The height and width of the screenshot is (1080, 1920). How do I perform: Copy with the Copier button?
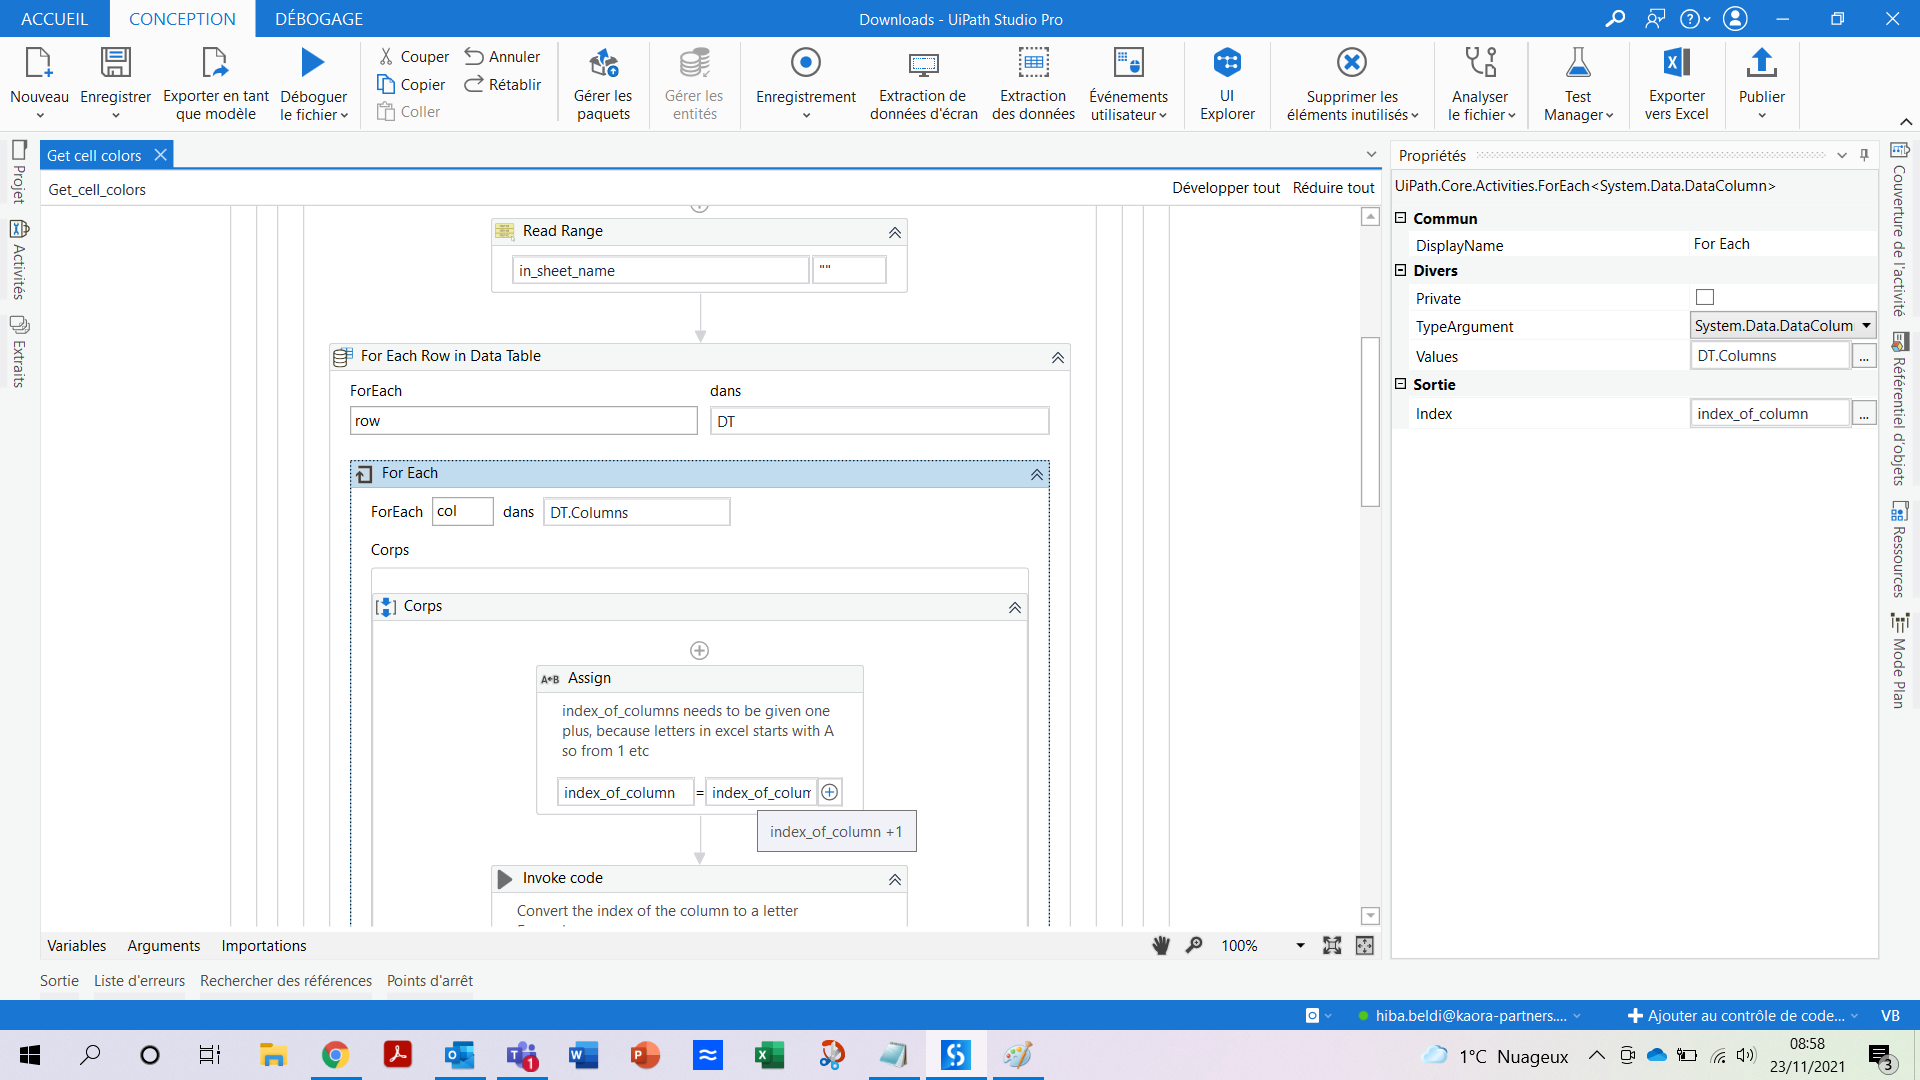(411, 85)
